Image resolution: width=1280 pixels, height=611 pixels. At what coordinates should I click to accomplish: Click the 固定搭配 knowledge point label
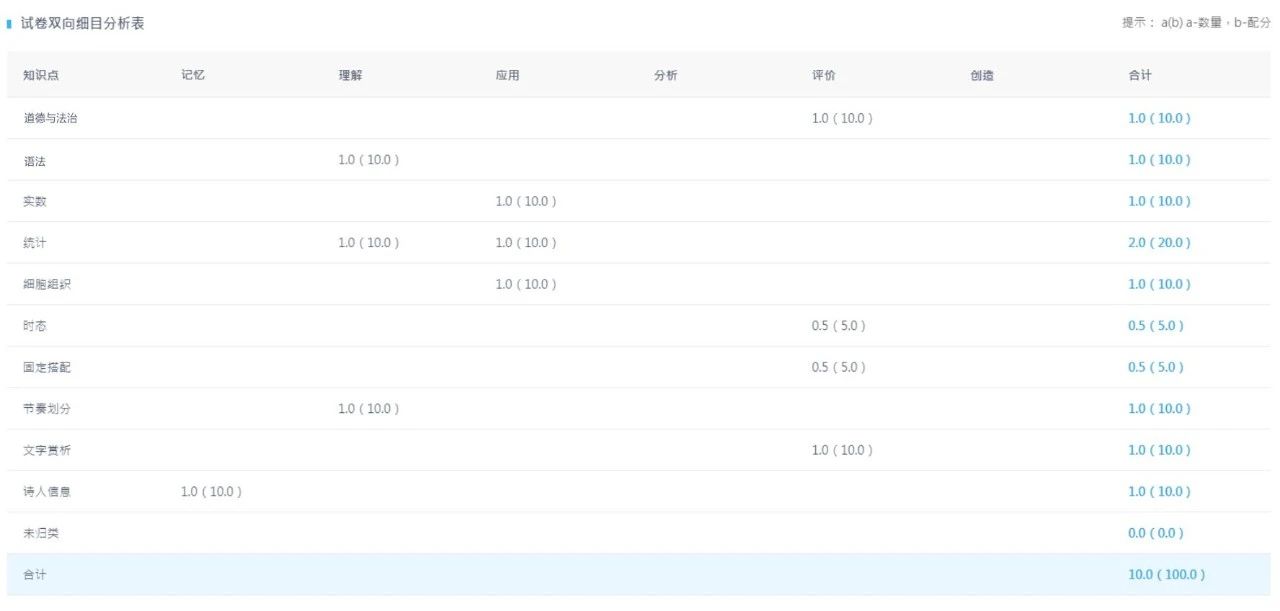coord(47,367)
